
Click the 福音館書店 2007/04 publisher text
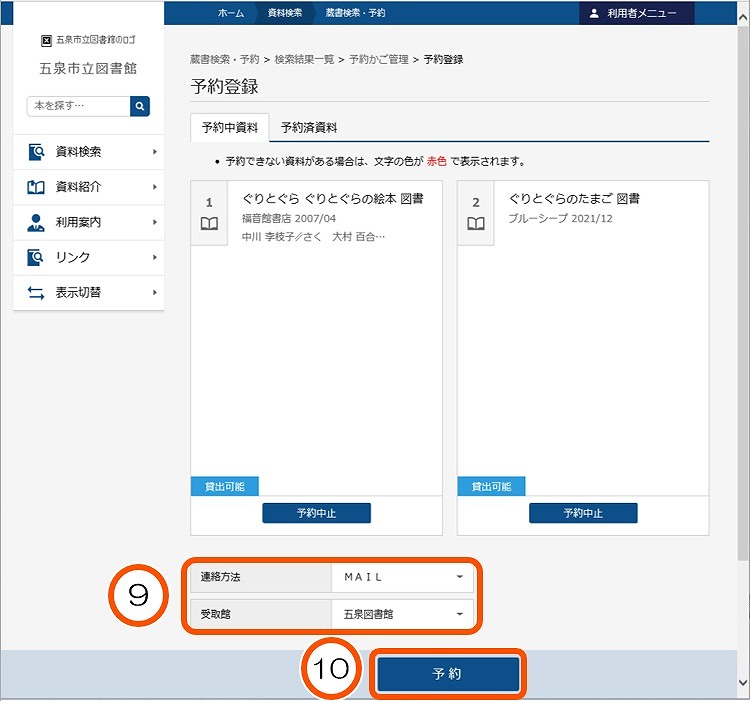(x=289, y=219)
